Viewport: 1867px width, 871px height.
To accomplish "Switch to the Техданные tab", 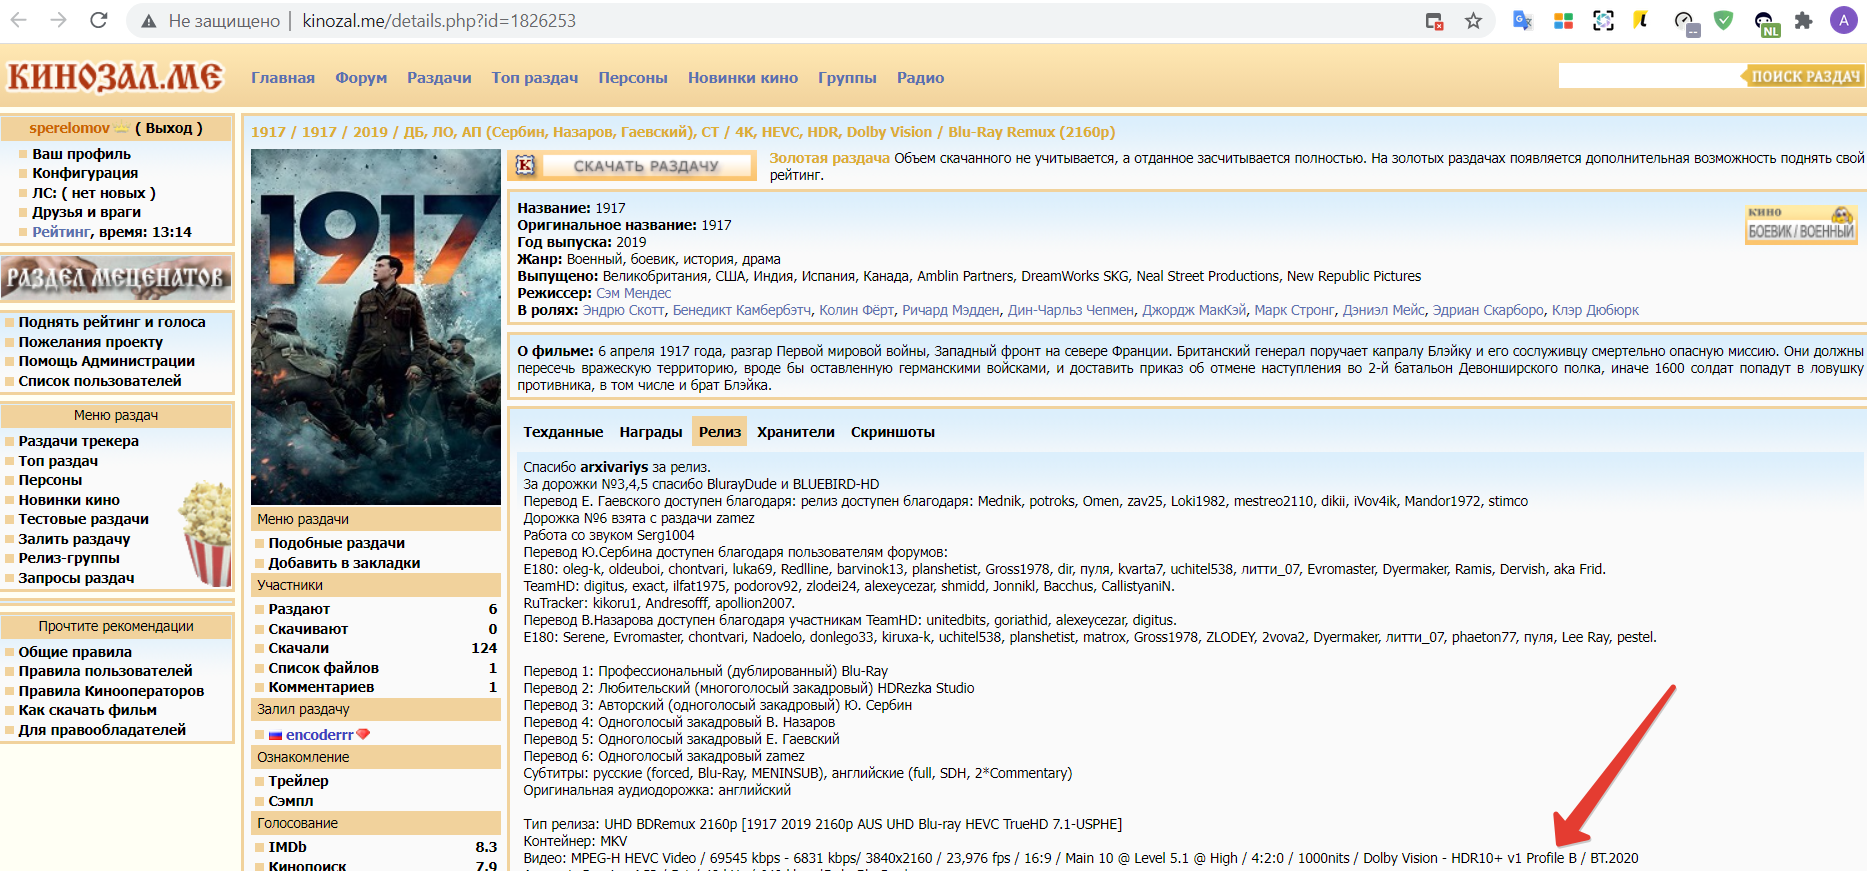I will pyautogui.click(x=563, y=432).
